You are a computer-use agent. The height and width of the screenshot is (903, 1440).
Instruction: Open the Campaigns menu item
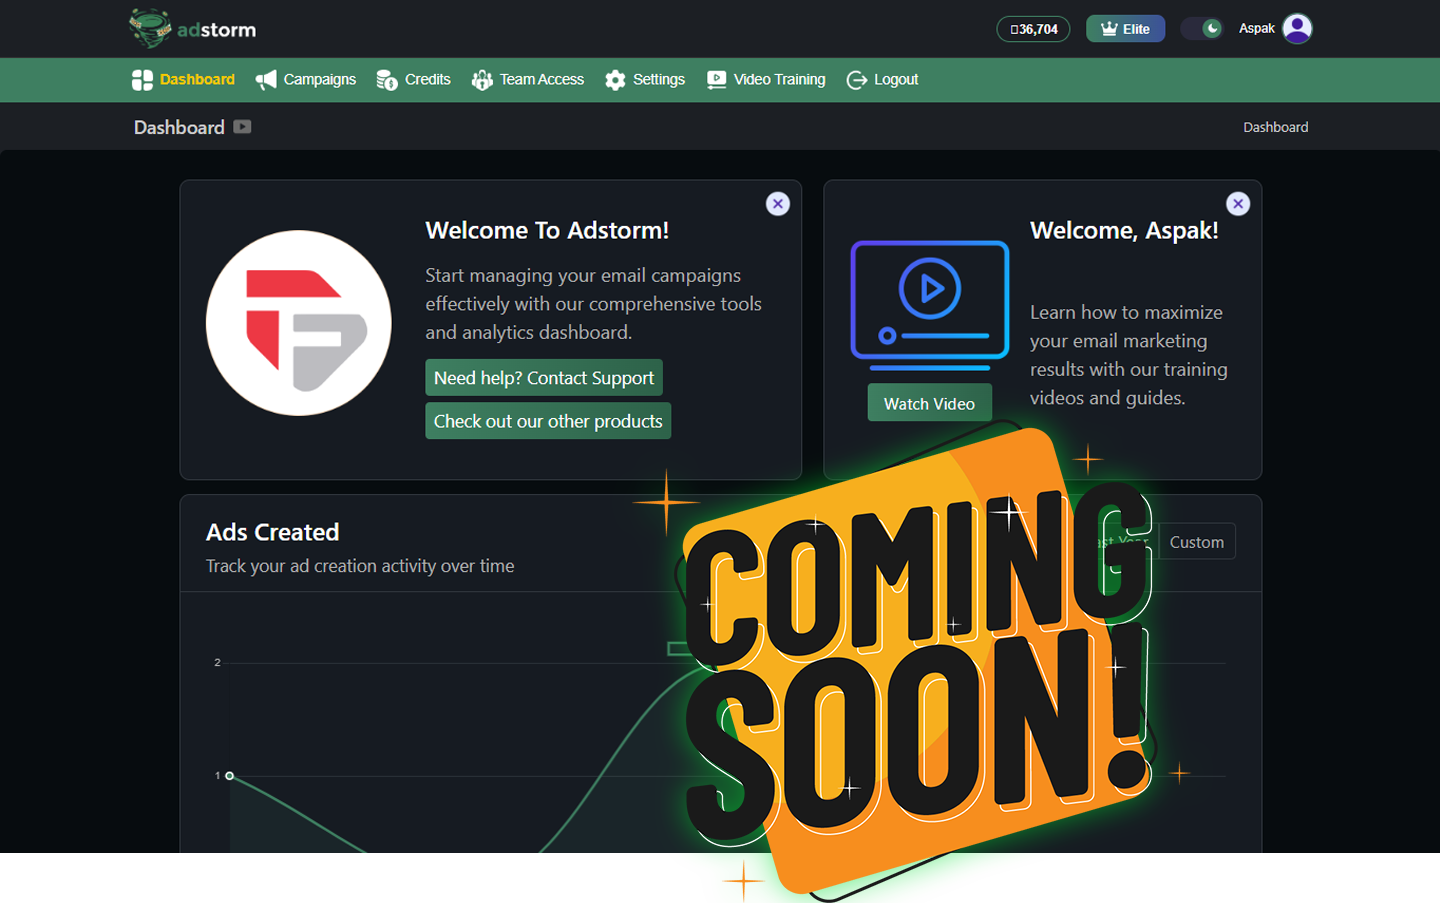coord(306,80)
